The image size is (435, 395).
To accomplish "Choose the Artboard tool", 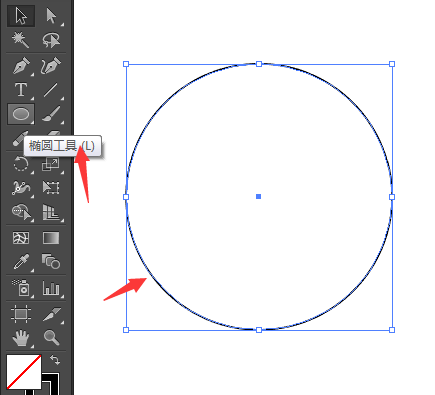I will tap(21, 314).
